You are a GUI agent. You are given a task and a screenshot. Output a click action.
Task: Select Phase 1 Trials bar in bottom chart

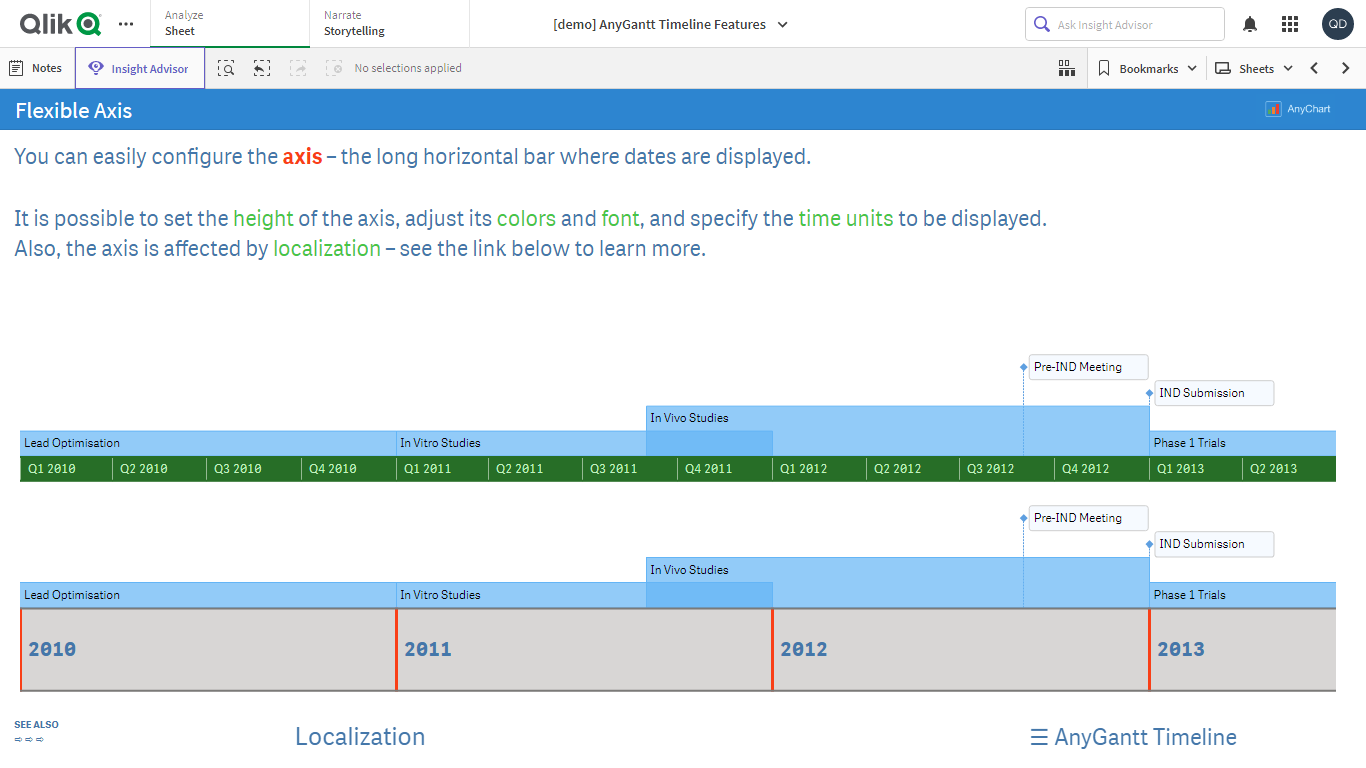(x=1243, y=595)
